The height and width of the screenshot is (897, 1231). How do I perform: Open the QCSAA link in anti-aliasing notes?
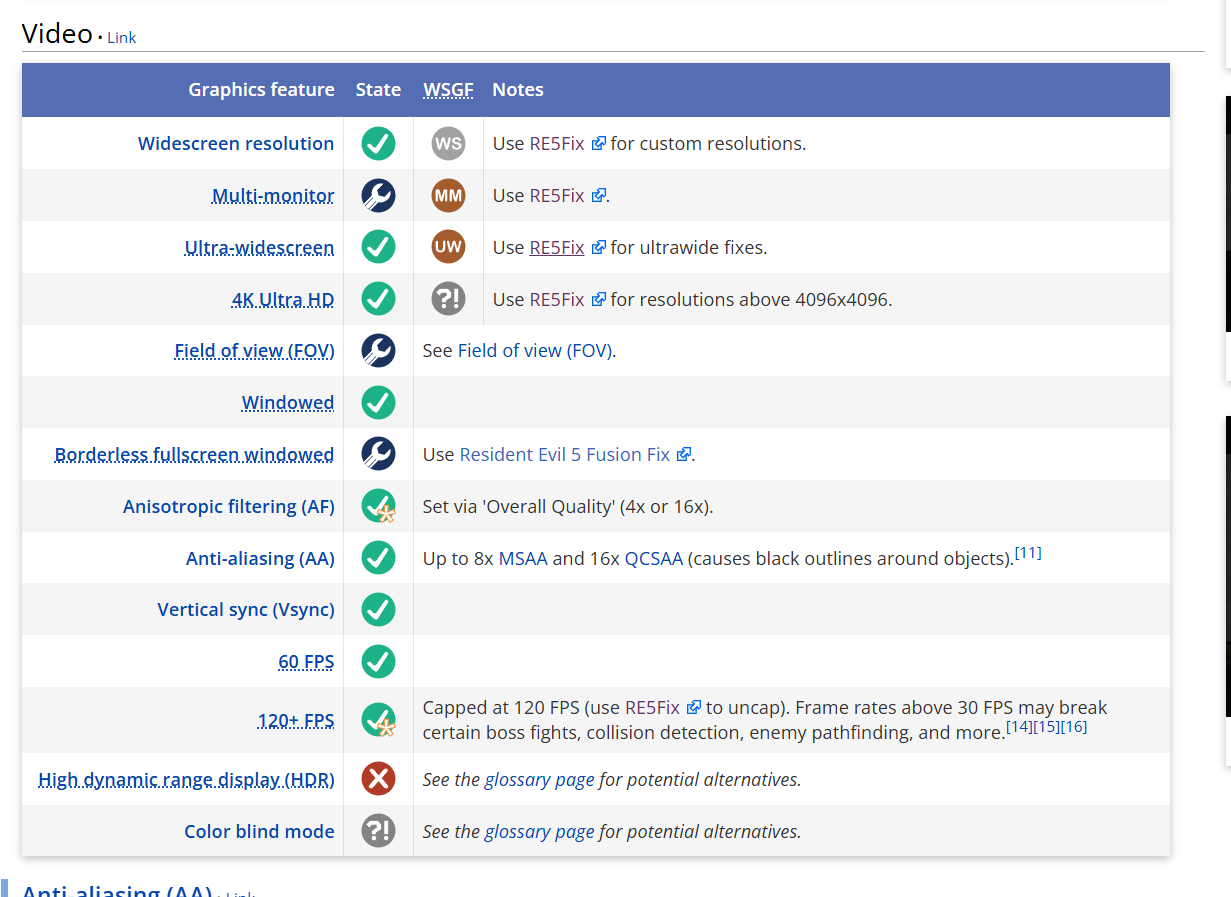(x=654, y=558)
